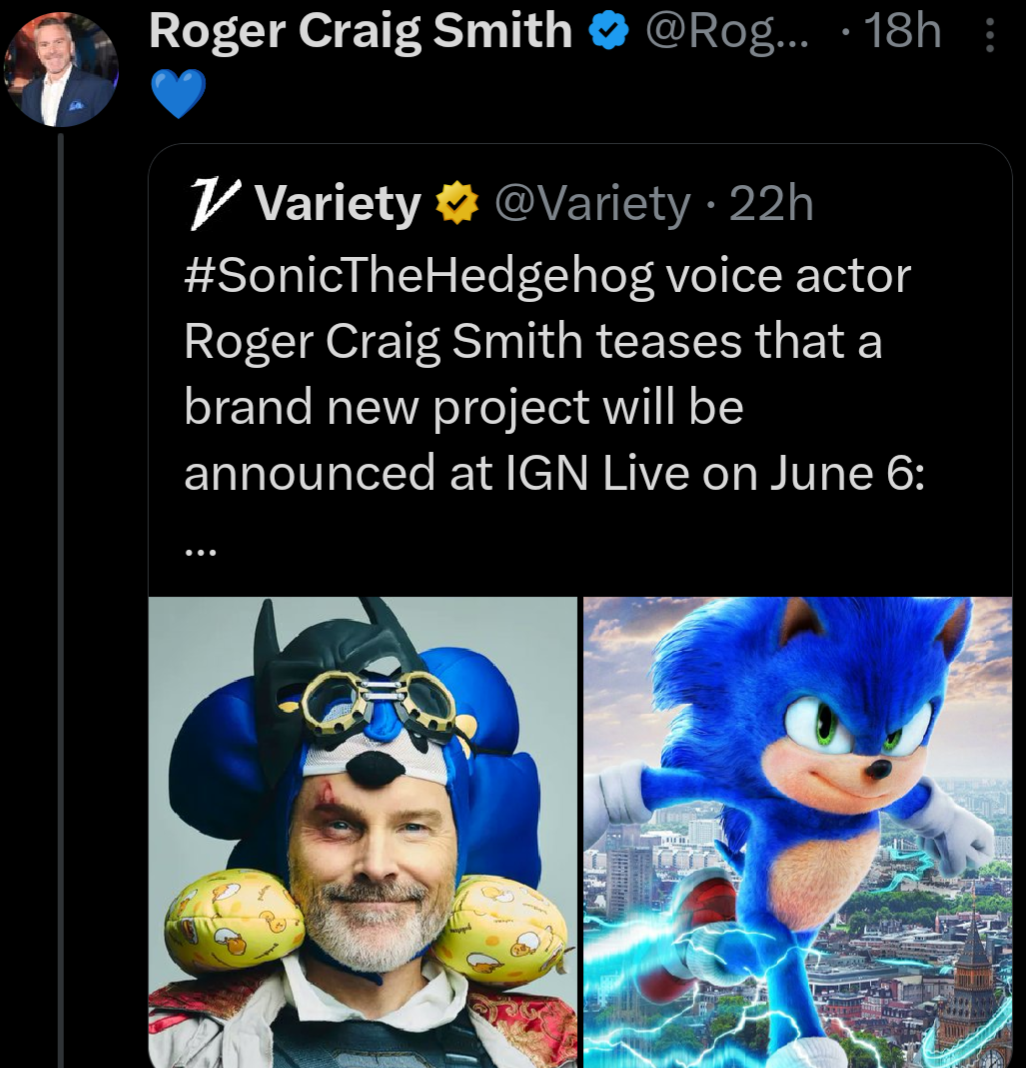Click the vertical thread line under avatar
Screen dimensions: 1026x1068
[61, 600]
